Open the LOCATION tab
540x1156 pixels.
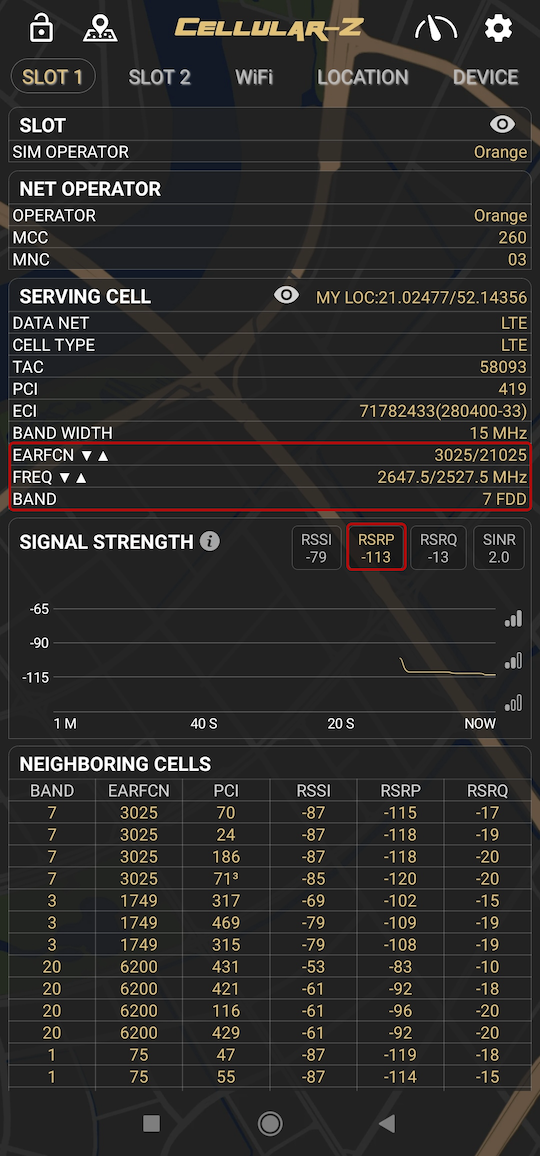point(362,77)
